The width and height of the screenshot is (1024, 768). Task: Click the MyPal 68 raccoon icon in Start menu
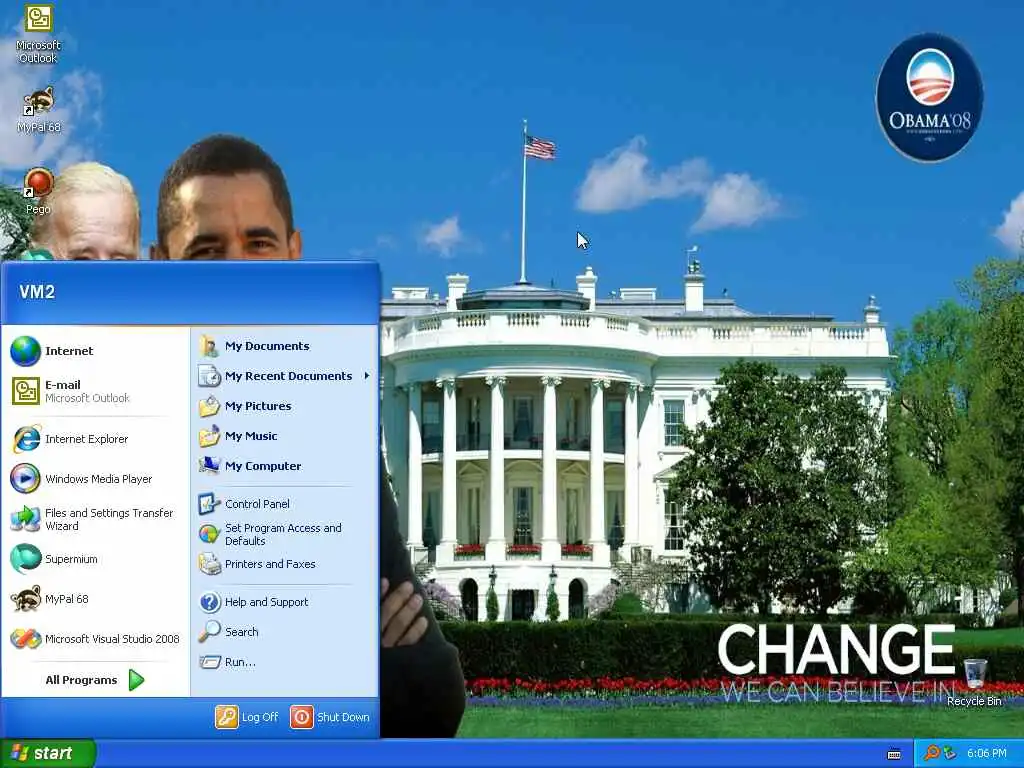[25, 599]
